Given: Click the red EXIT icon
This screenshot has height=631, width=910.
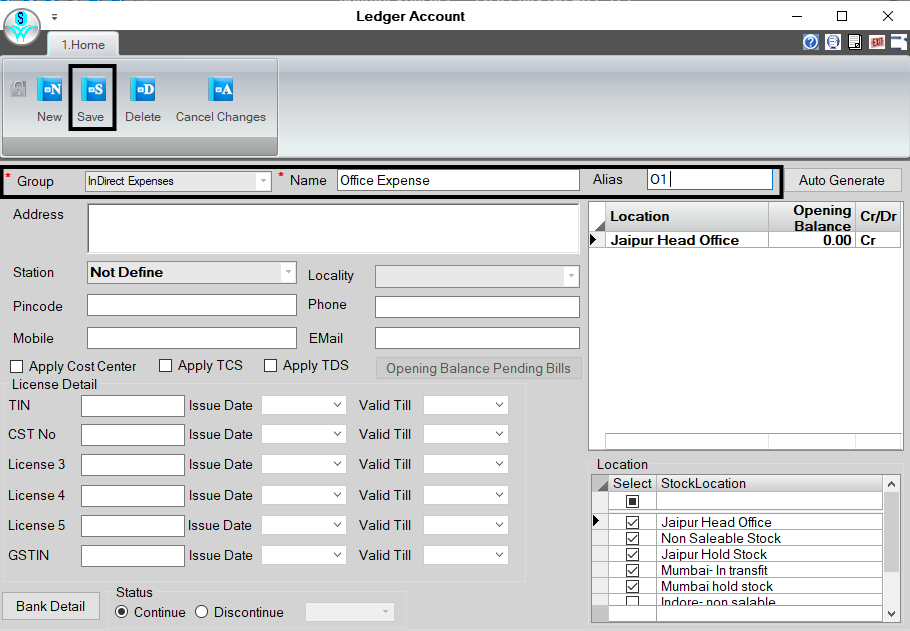Looking at the screenshot, I should 877,42.
